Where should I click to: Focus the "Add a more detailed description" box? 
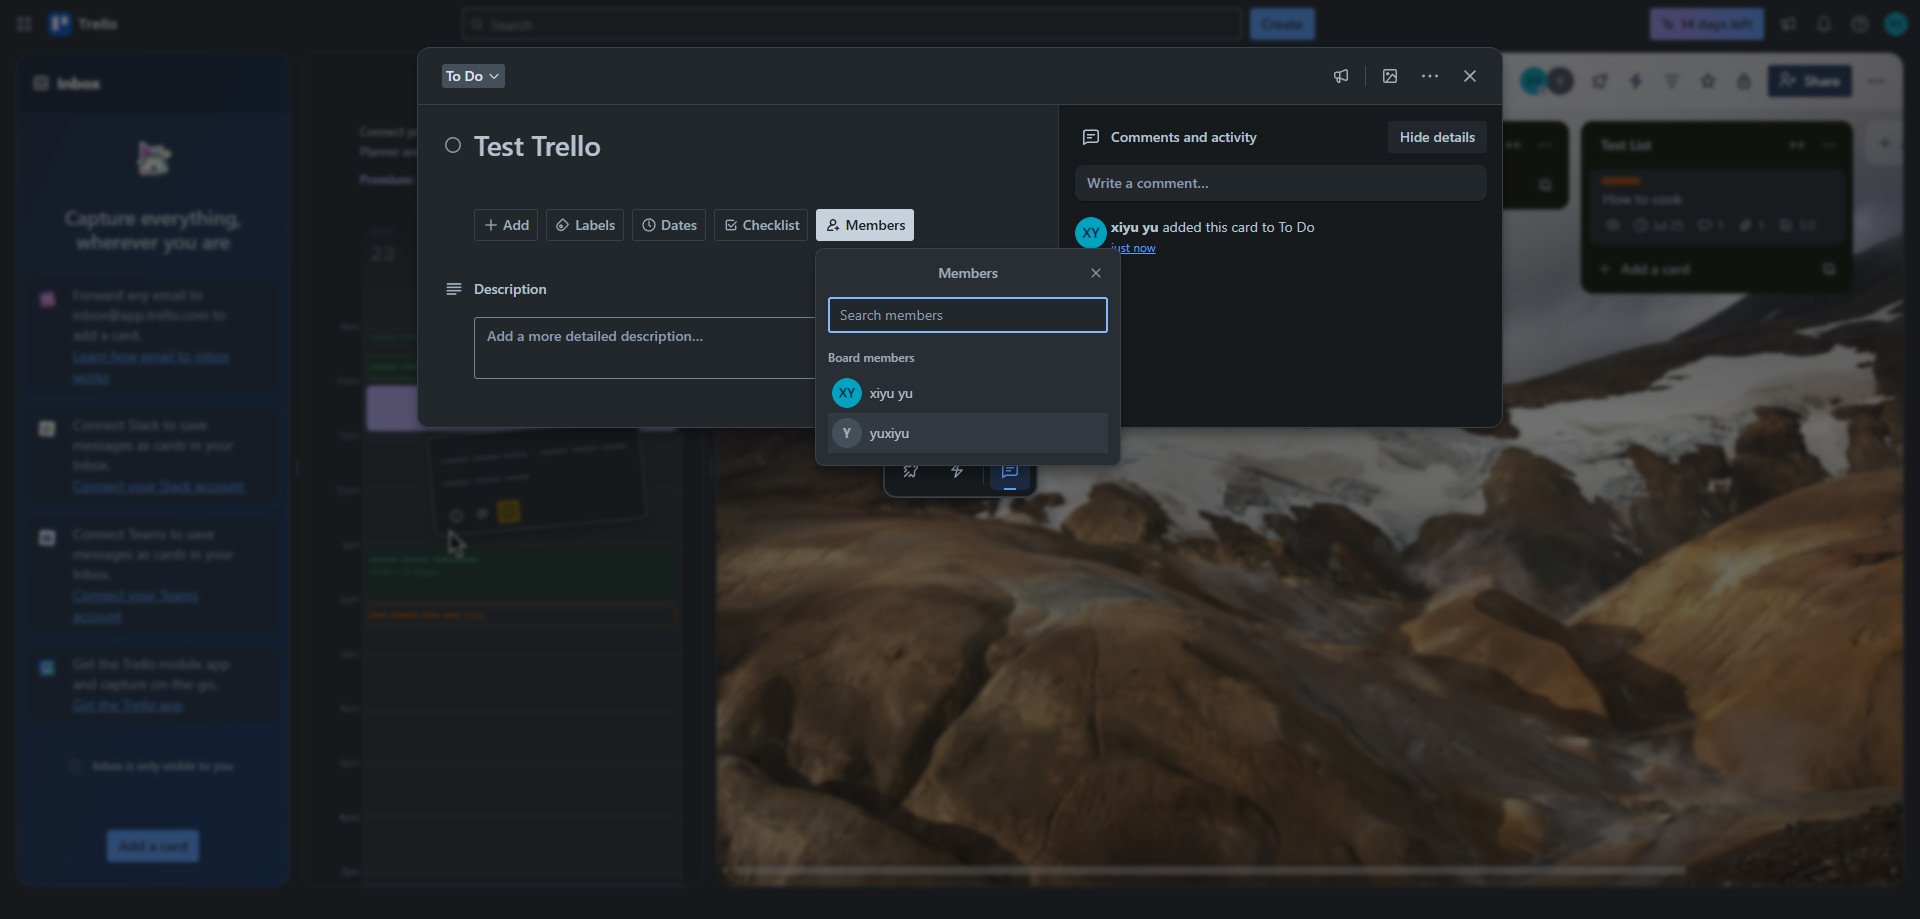[644, 348]
